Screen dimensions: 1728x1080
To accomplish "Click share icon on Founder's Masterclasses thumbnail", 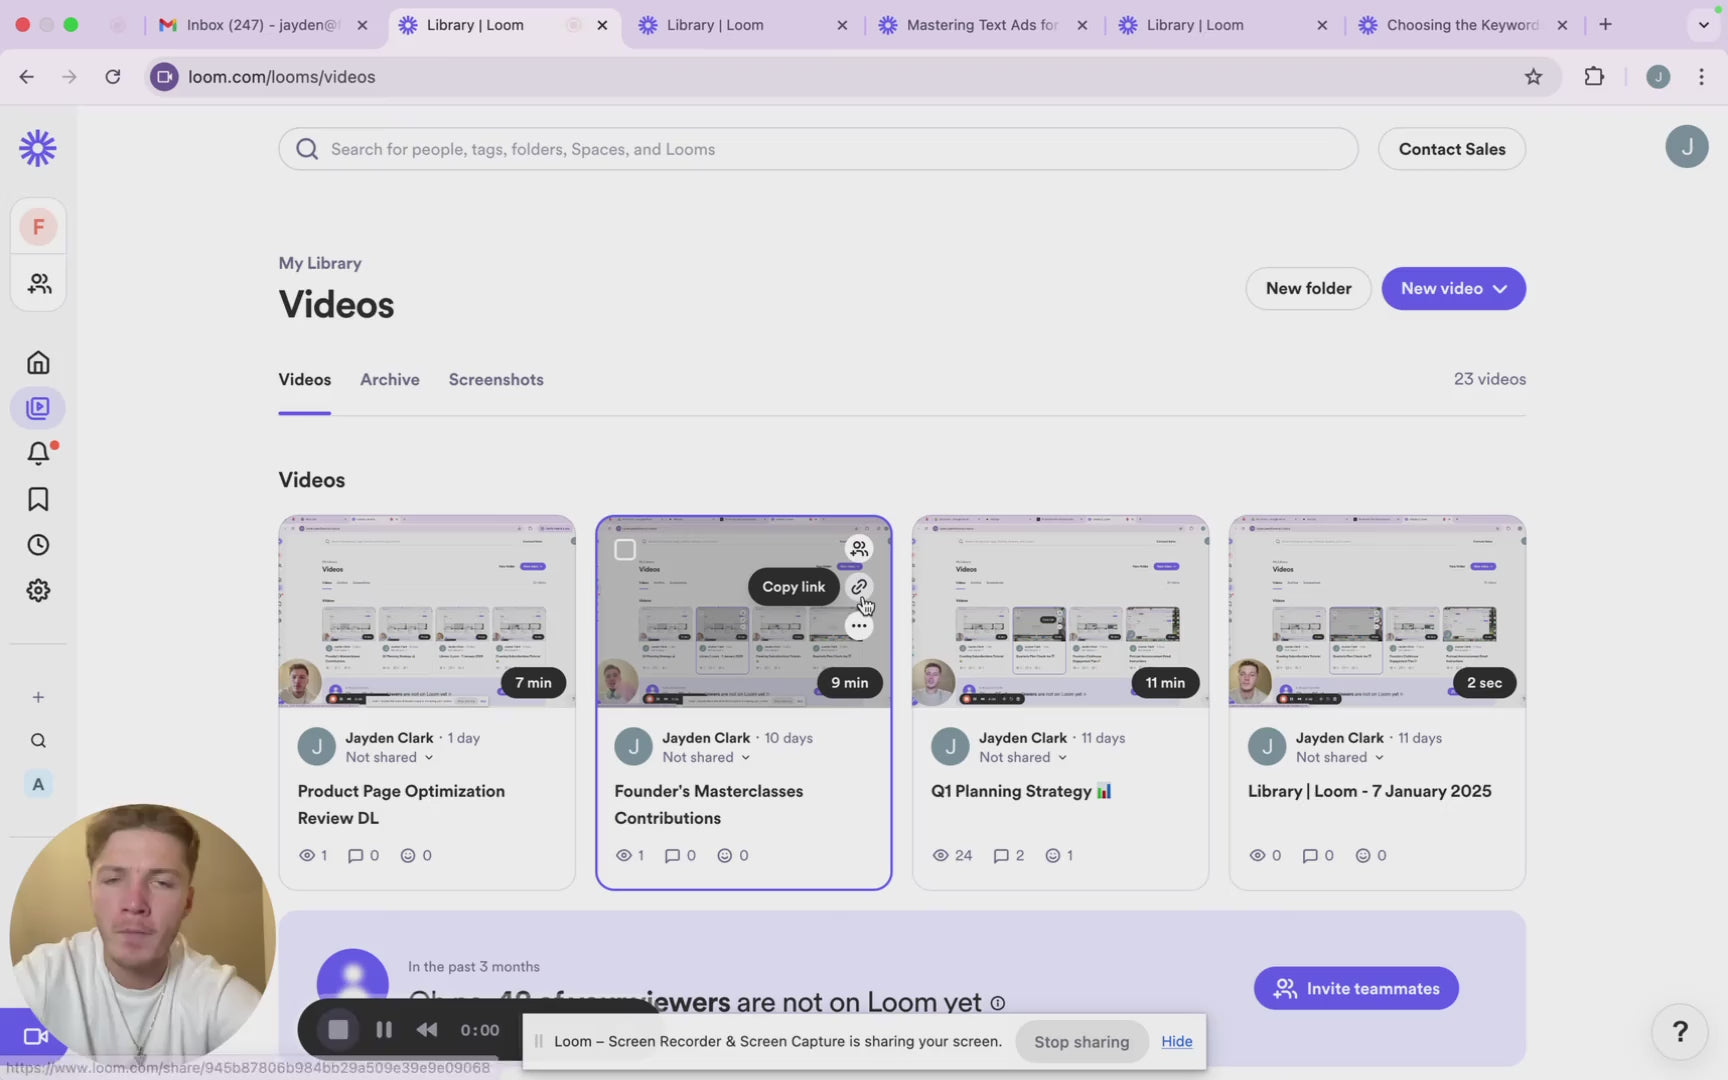I will (858, 548).
